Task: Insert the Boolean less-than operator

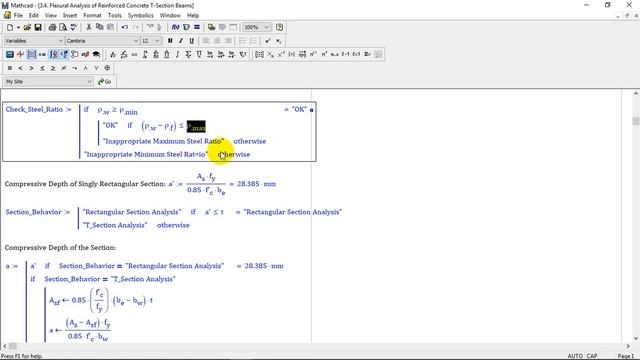Action: (20, 68)
